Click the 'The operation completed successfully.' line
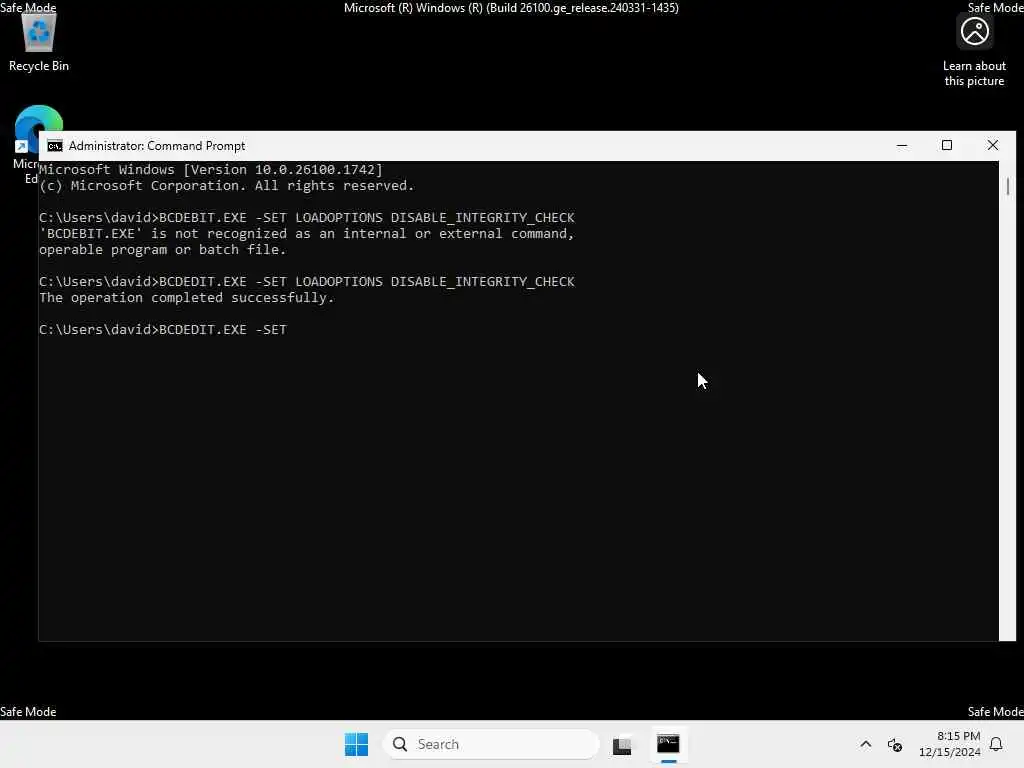This screenshot has height=768, width=1024. coord(187,298)
